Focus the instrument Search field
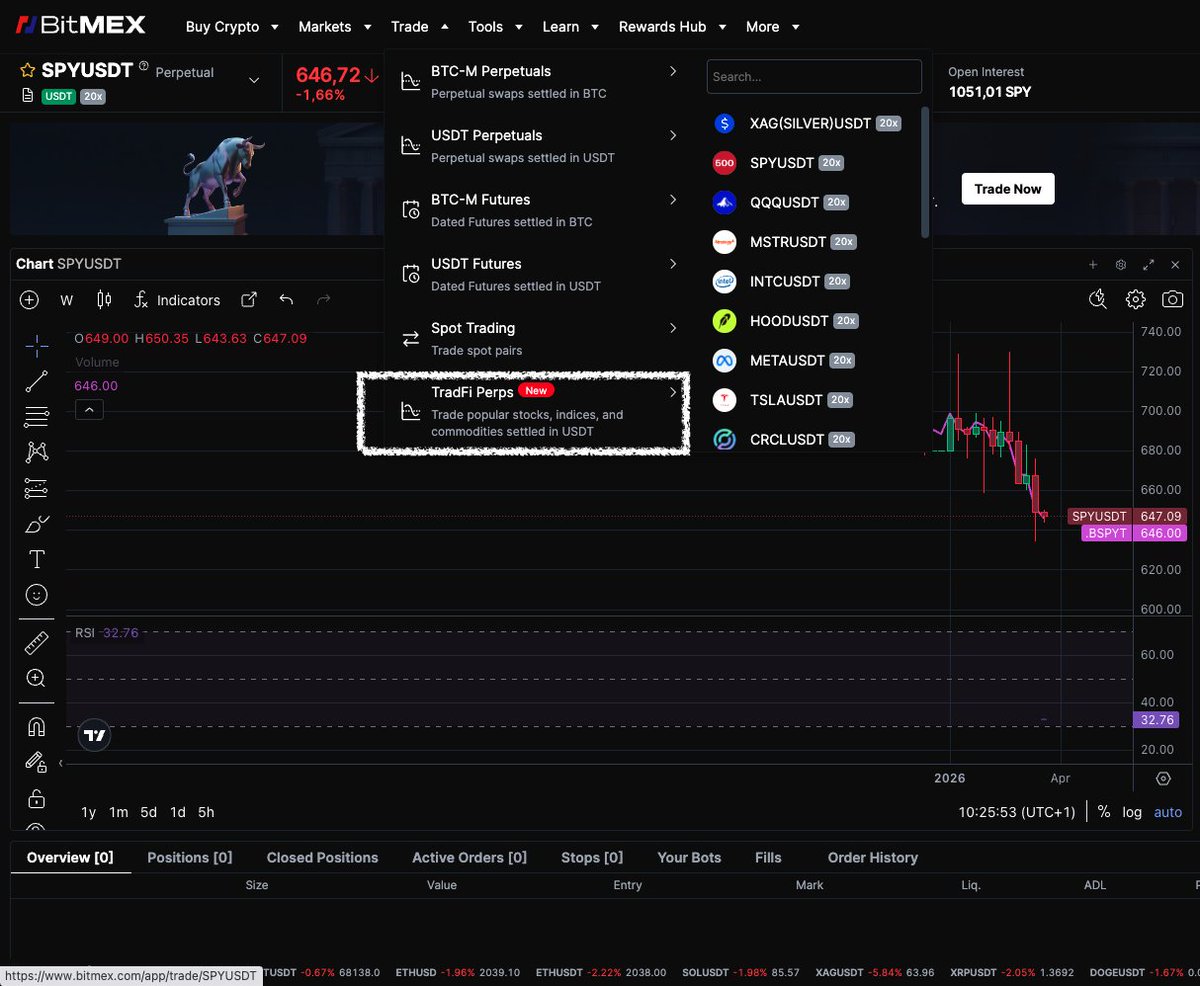This screenshot has height=986, width=1200. 814,76
